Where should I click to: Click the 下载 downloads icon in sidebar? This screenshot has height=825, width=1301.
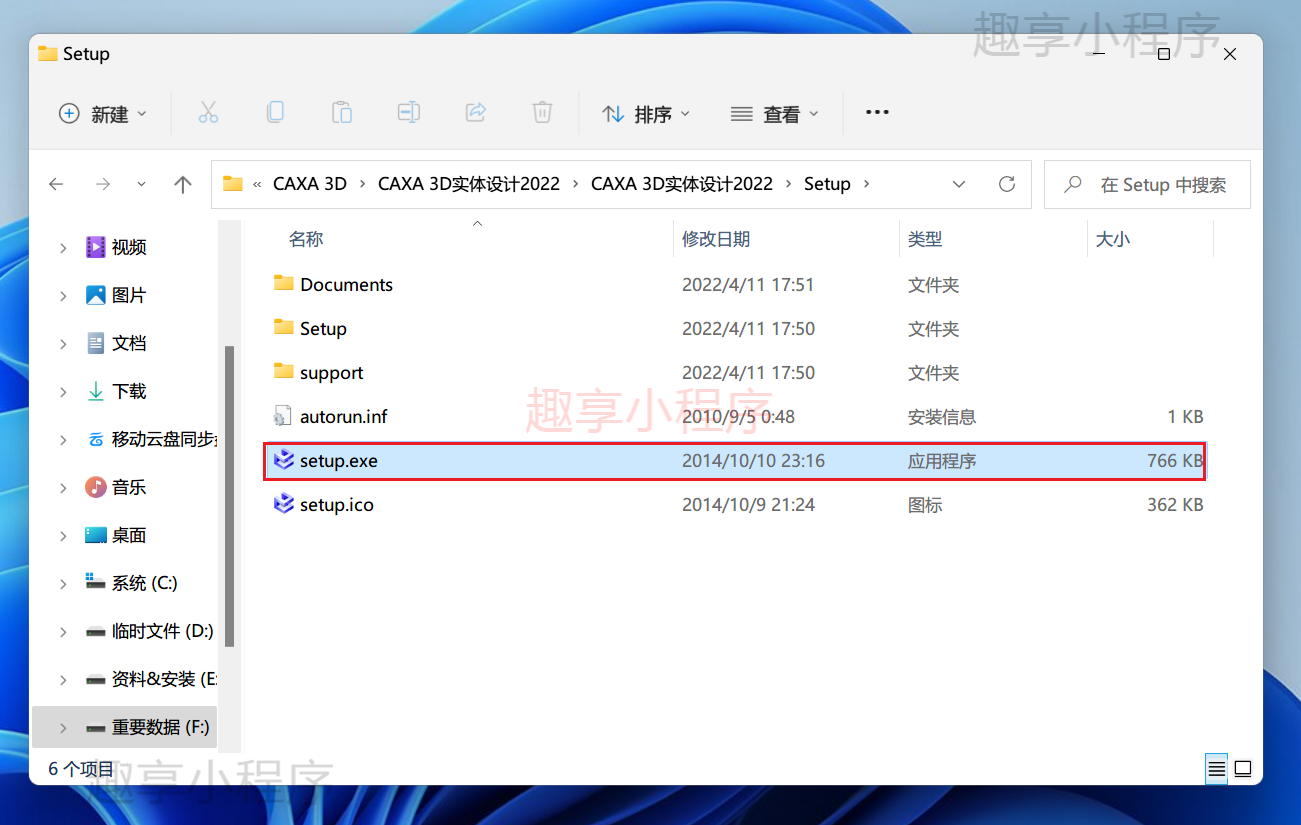[96, 391]
